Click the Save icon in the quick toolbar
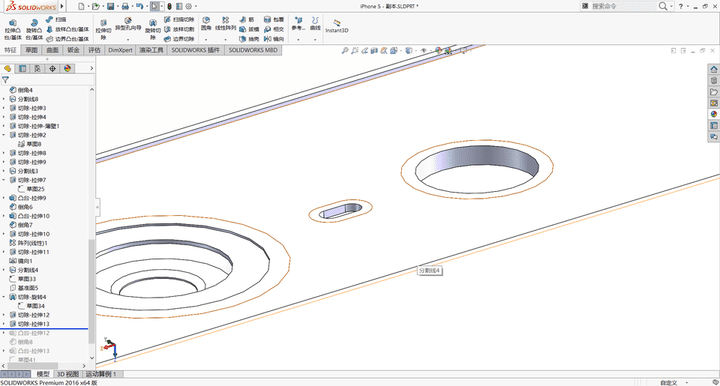The image size is (720, 386). click(111, 6)
